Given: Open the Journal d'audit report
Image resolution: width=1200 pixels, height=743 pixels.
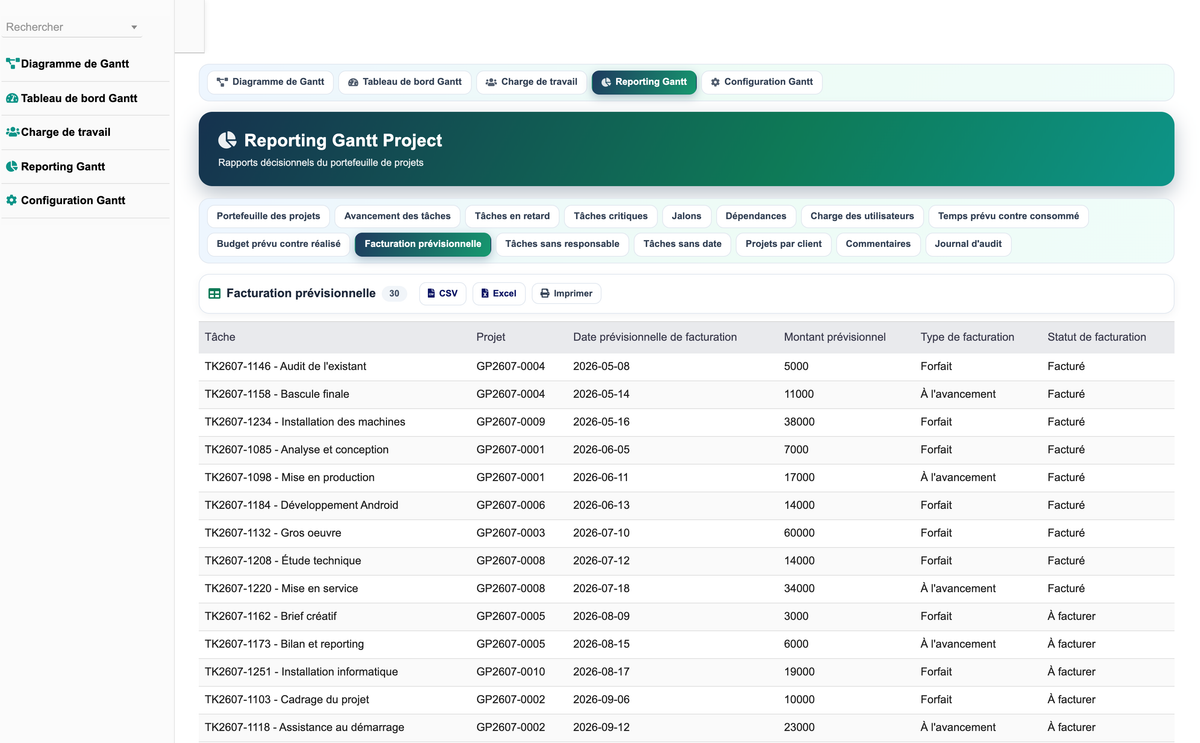Looking at the screenshot, I should point(968,244).
